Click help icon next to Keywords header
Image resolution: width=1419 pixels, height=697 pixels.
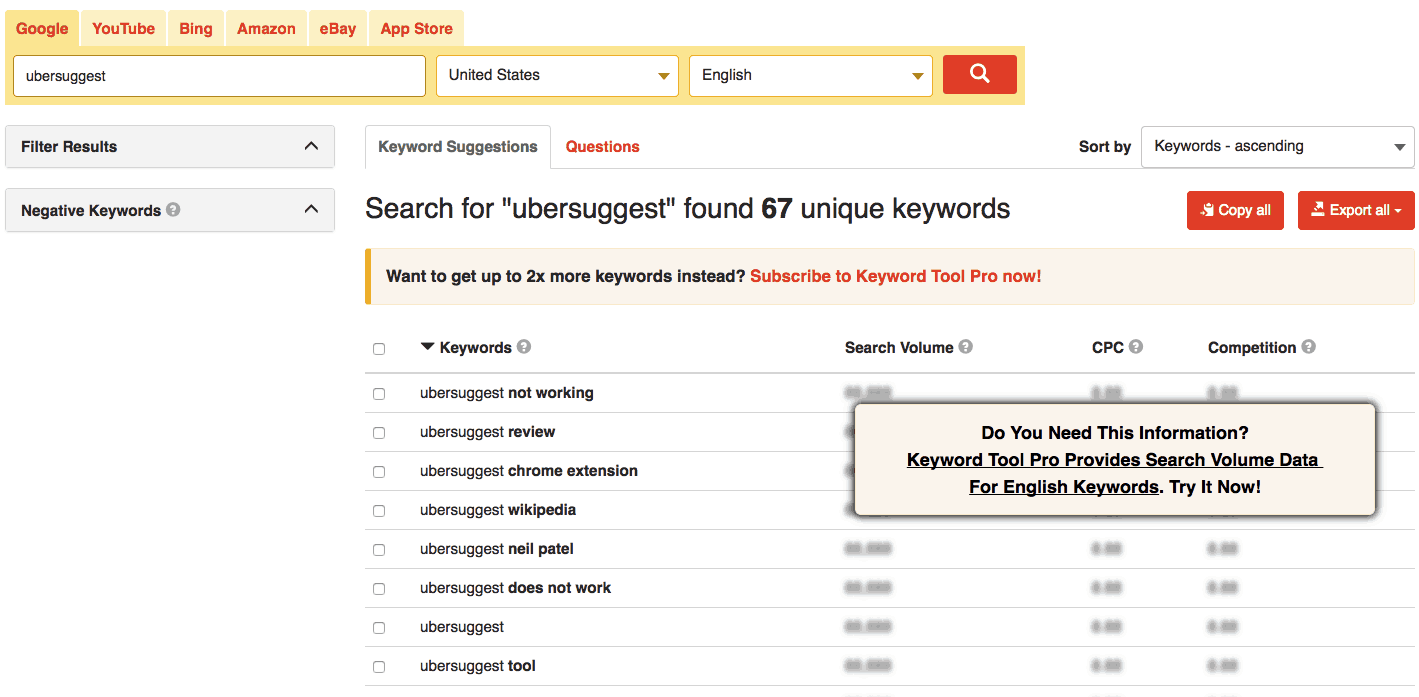pyautogui.click(x=524, y=347)
